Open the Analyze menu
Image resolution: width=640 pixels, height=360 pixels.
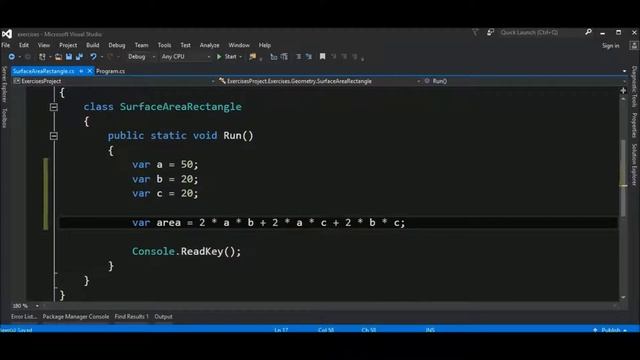(x=209, y=45)
